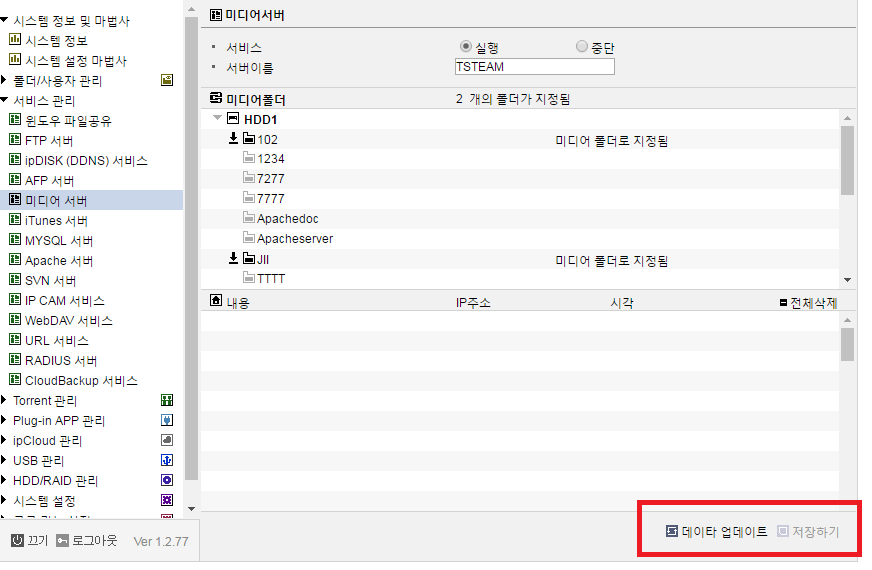Select the Apacheserver folder
872x570 pixels.
[x=288, y=239]
